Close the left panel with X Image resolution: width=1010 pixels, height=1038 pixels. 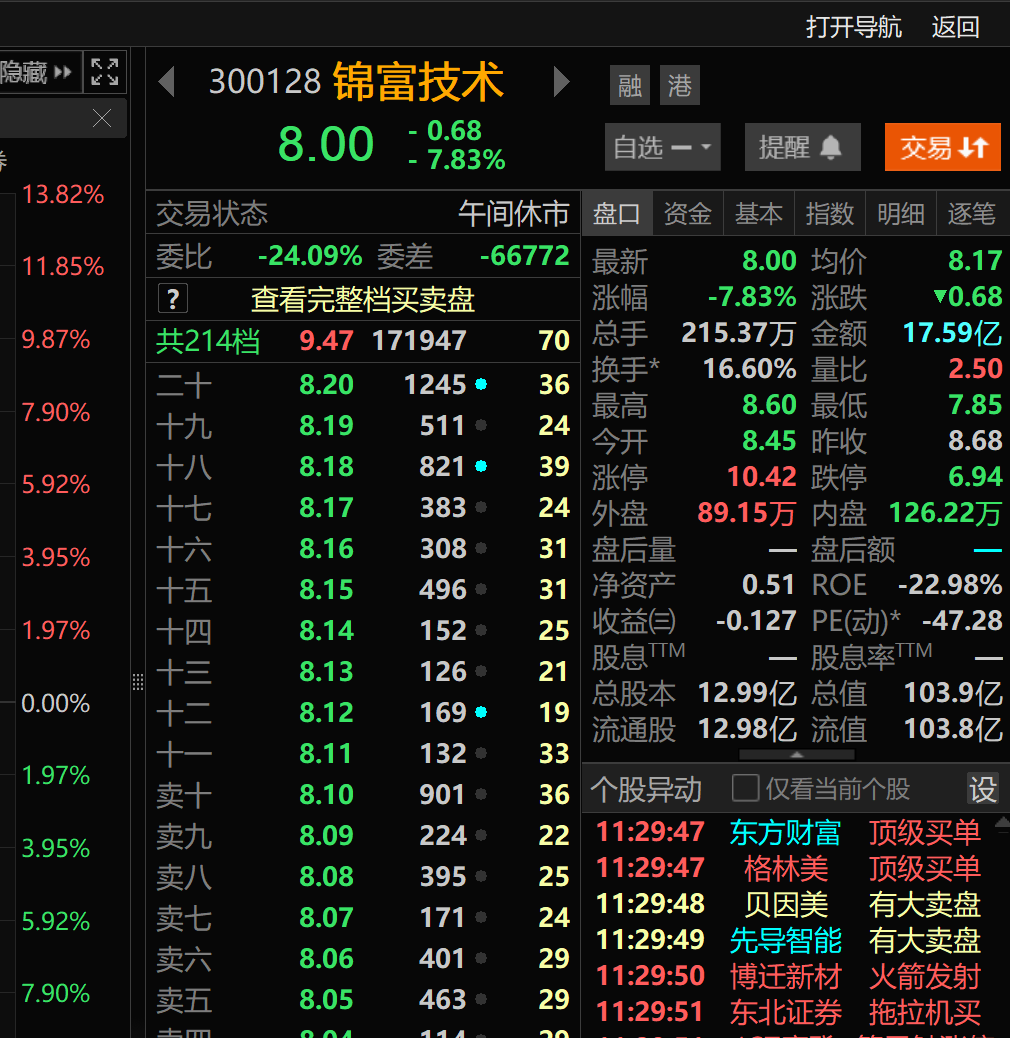click(x=102, y=118)
